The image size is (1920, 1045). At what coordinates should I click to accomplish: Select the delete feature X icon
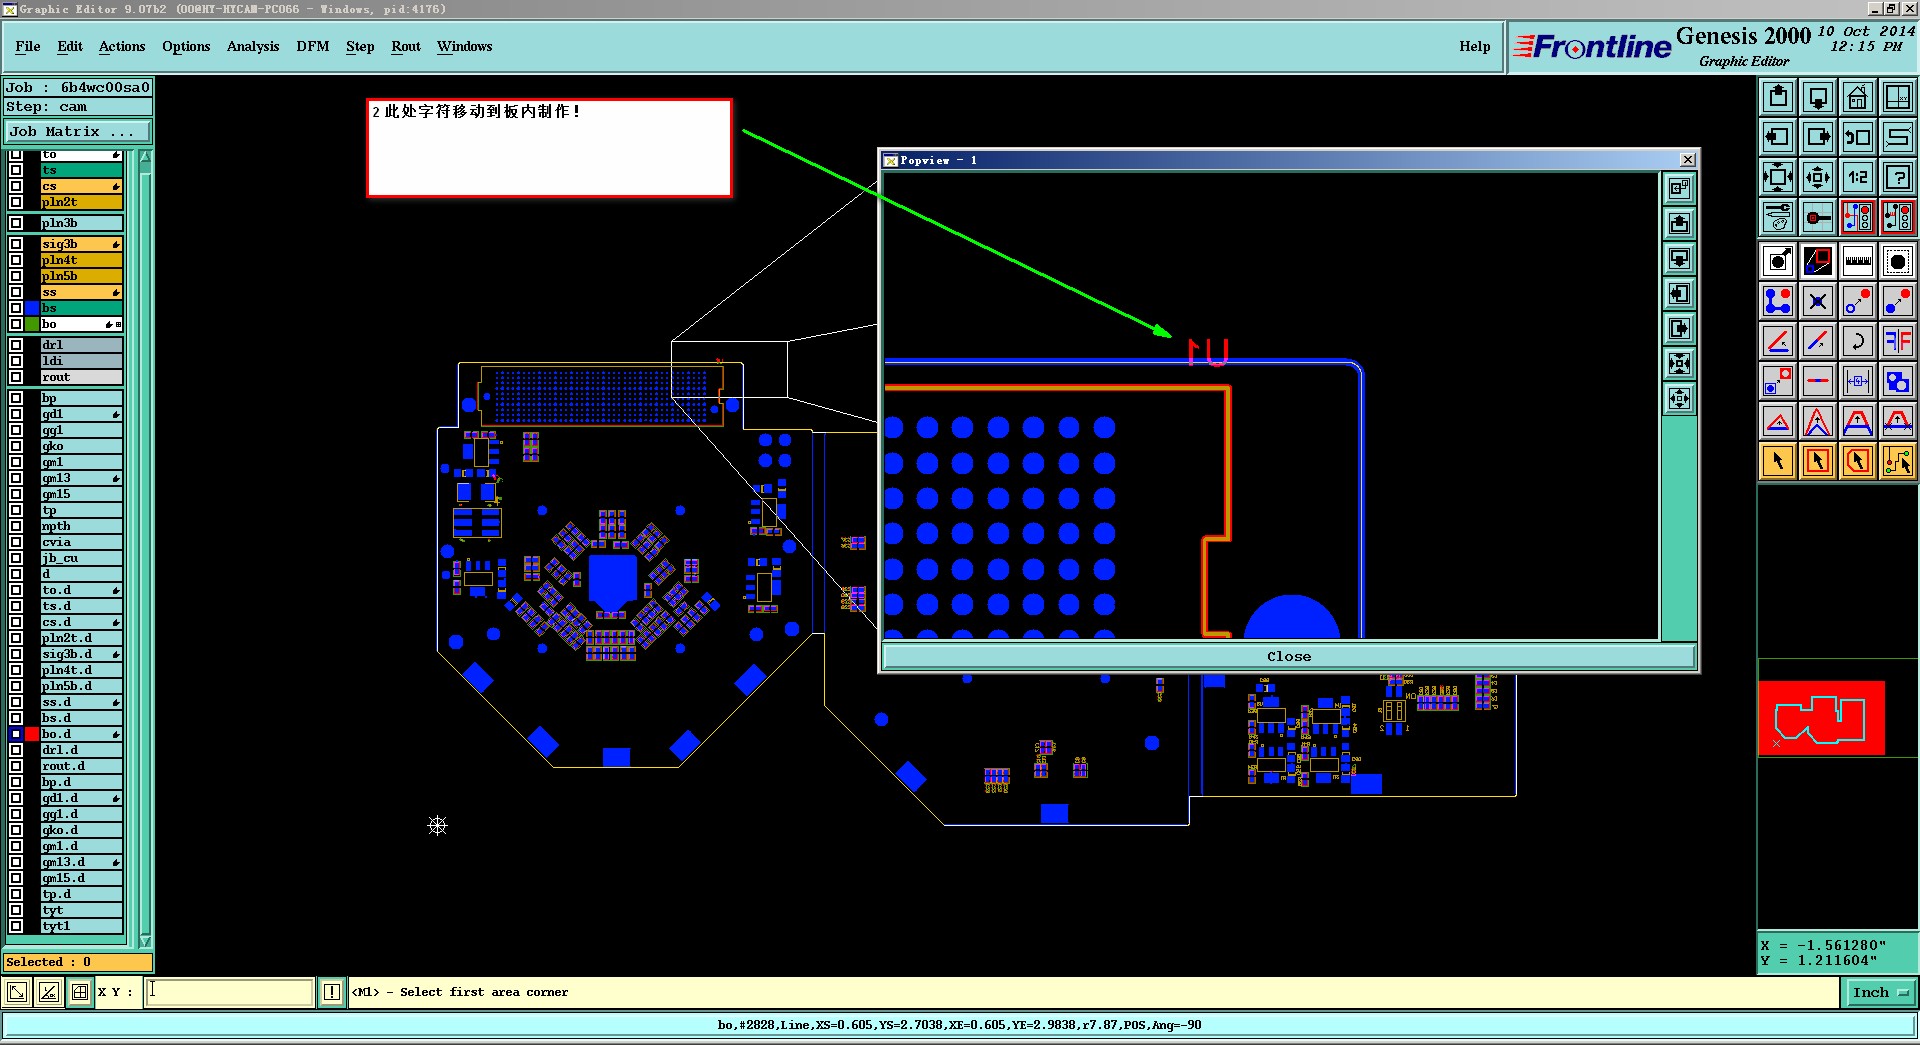(1818, 301)
